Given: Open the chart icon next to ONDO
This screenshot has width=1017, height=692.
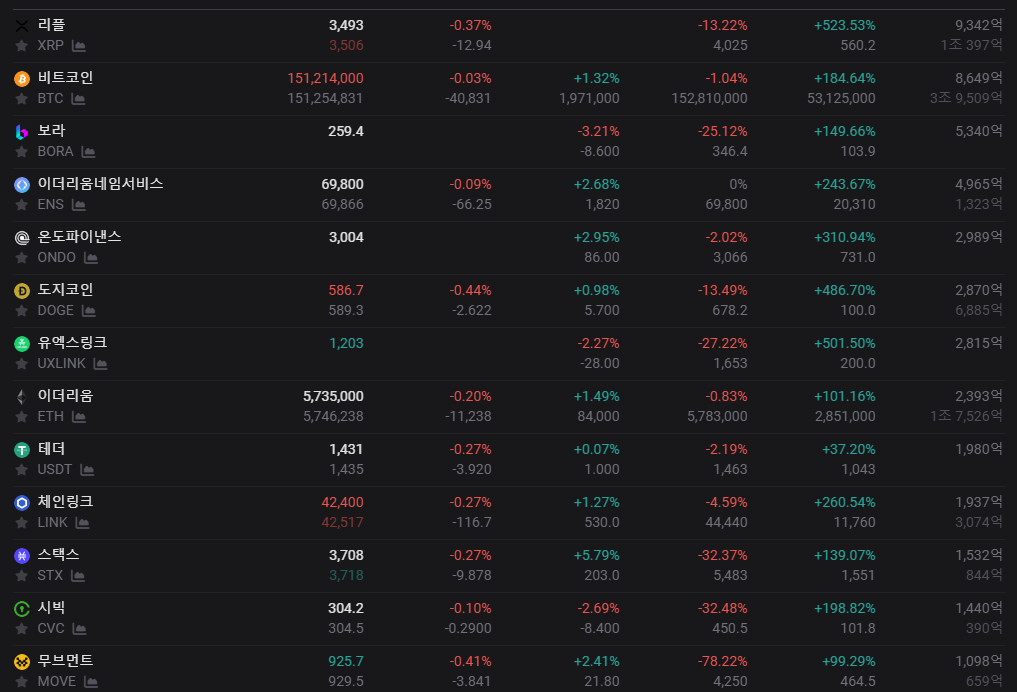Looking at the screenshot, I should tap(91, 259).
